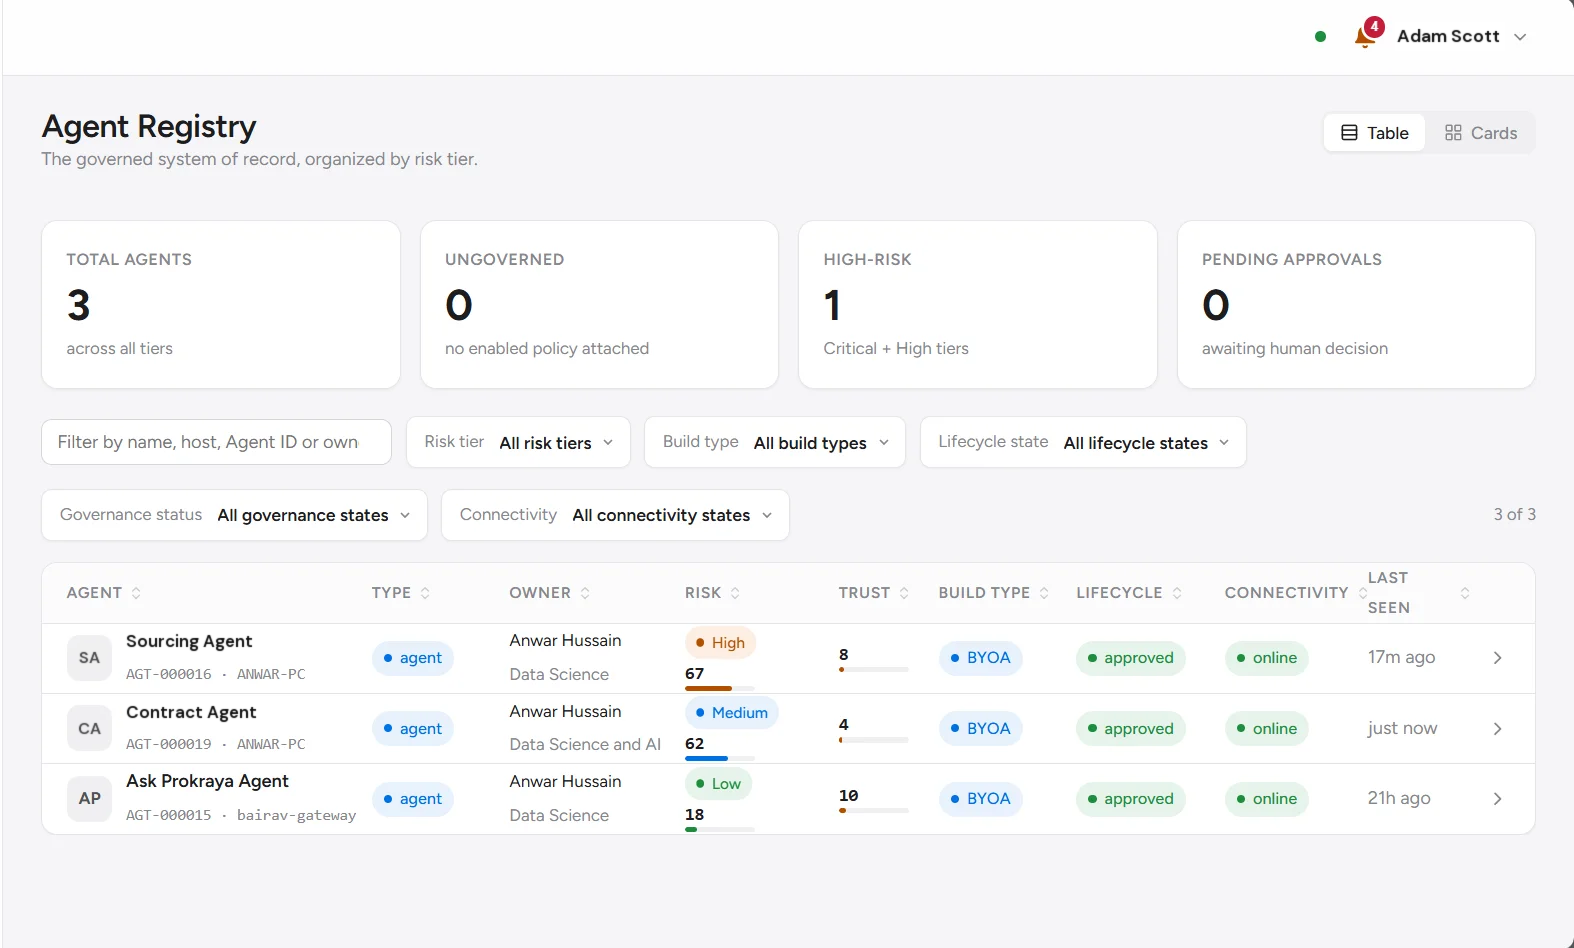Screen dimensions: 1574x948
Task: Click the '3 of 3' result count
Action: coord(1514,514)
